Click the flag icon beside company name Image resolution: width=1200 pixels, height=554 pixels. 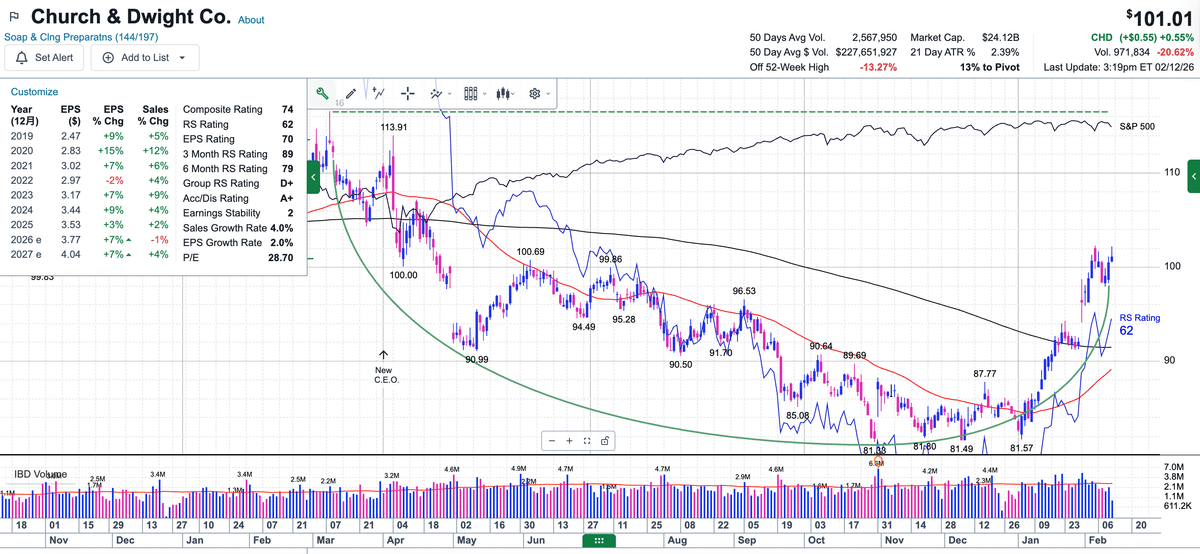click(x=13, y=18)
